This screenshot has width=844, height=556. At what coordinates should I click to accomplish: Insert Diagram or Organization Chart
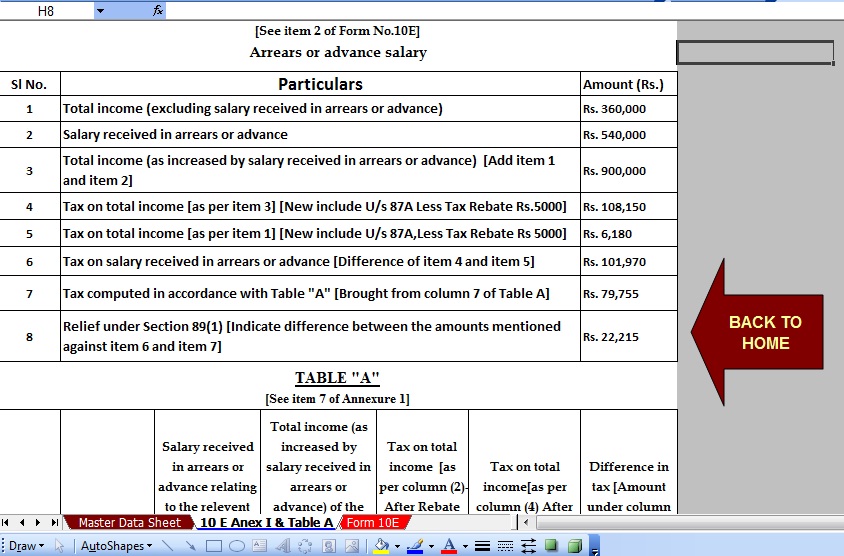click(305, 546)
